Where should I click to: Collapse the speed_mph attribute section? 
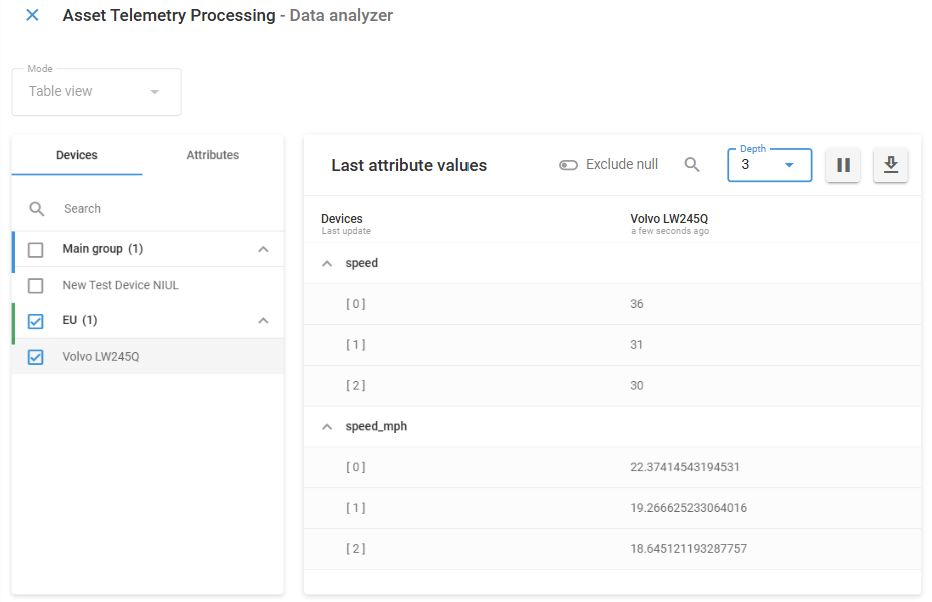[x=327, y=426]
